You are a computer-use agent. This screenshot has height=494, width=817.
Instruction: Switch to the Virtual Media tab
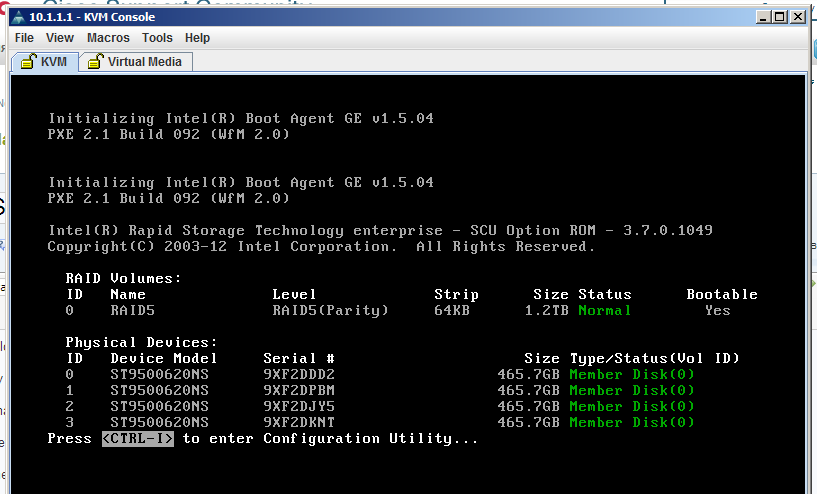point(136,61)
